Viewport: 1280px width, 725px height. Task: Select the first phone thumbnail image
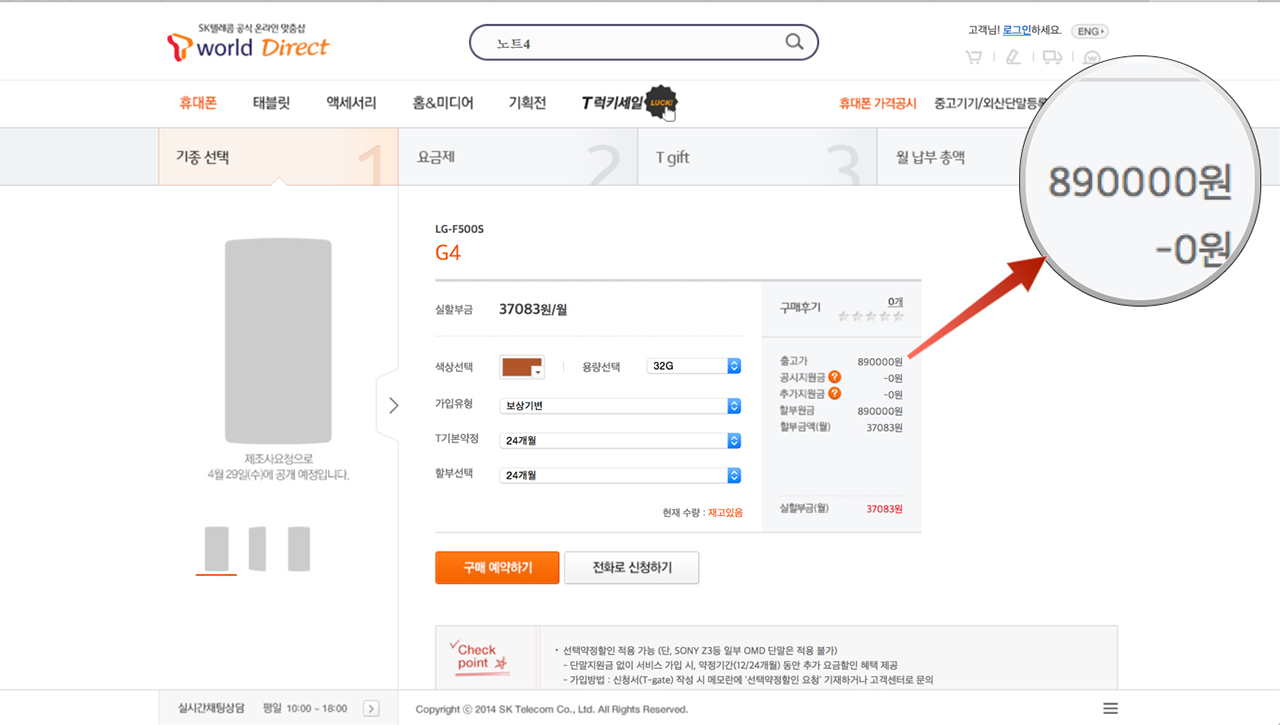(x=216, y=549)
